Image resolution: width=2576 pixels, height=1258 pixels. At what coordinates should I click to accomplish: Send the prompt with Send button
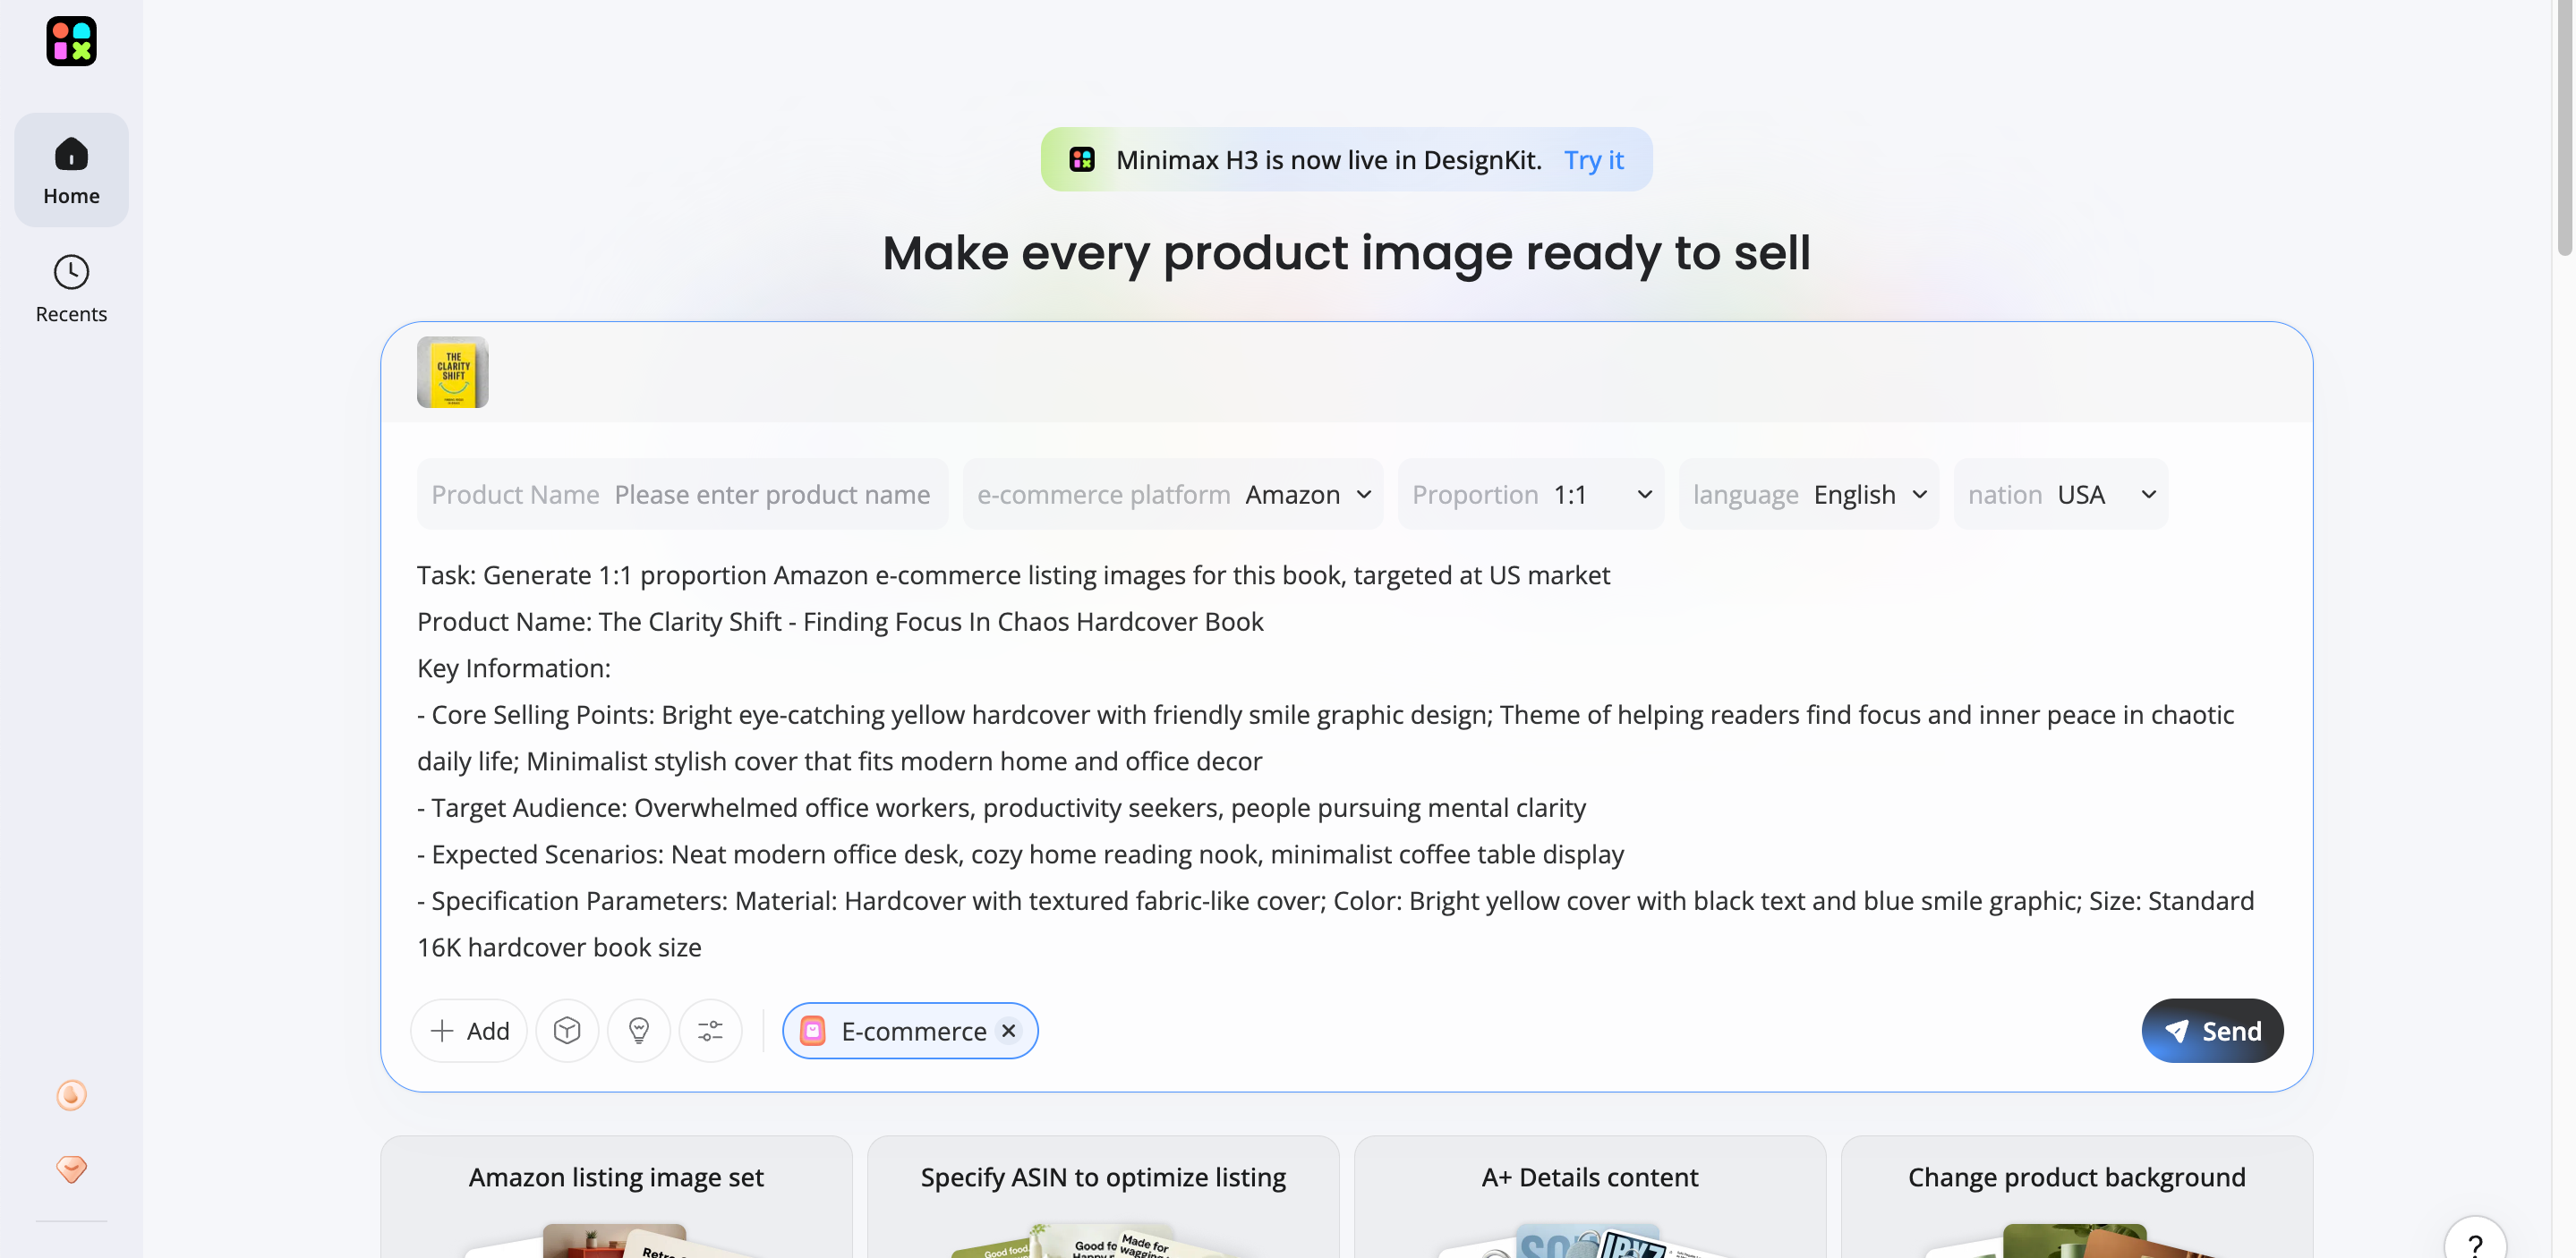coord(2212,1030)
